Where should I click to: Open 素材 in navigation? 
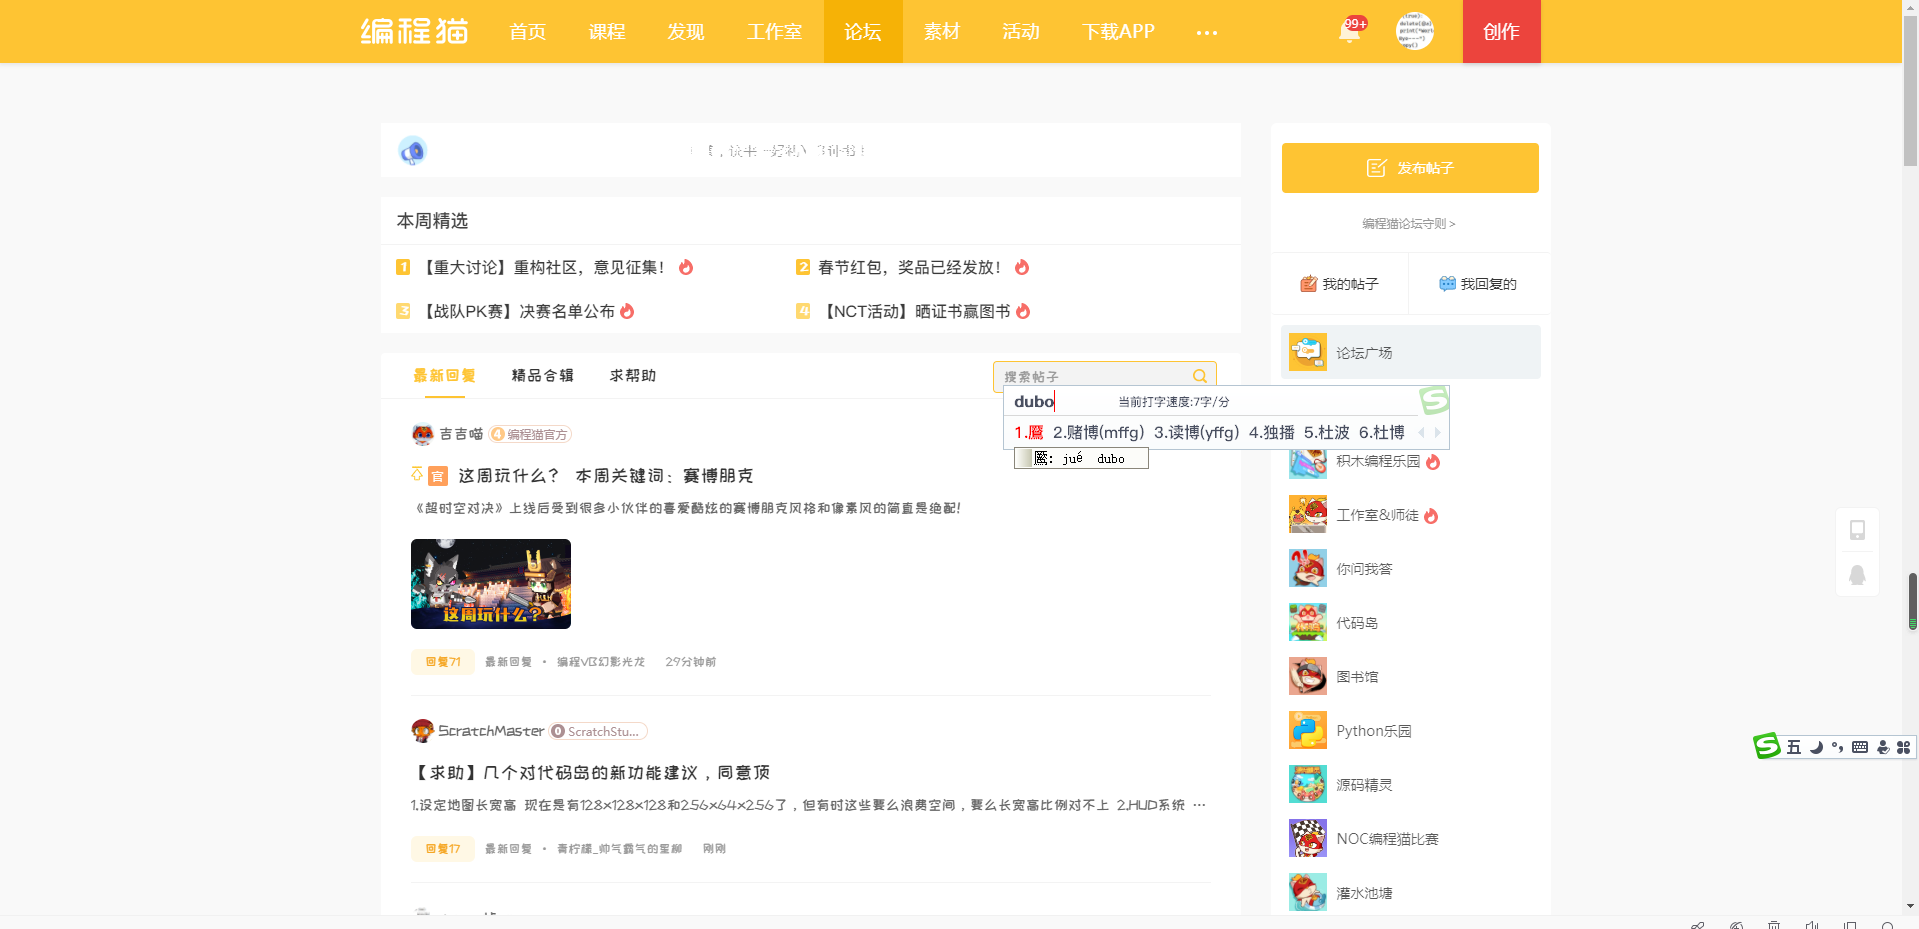(942, 32)
